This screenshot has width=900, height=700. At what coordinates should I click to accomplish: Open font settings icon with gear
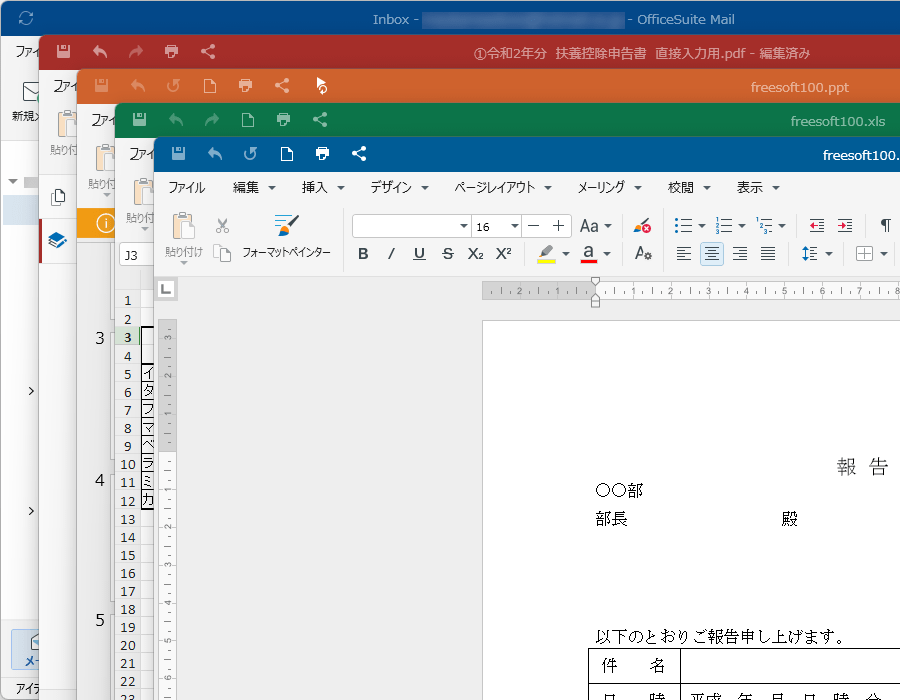pyautogui.click(x=643, y=253)
